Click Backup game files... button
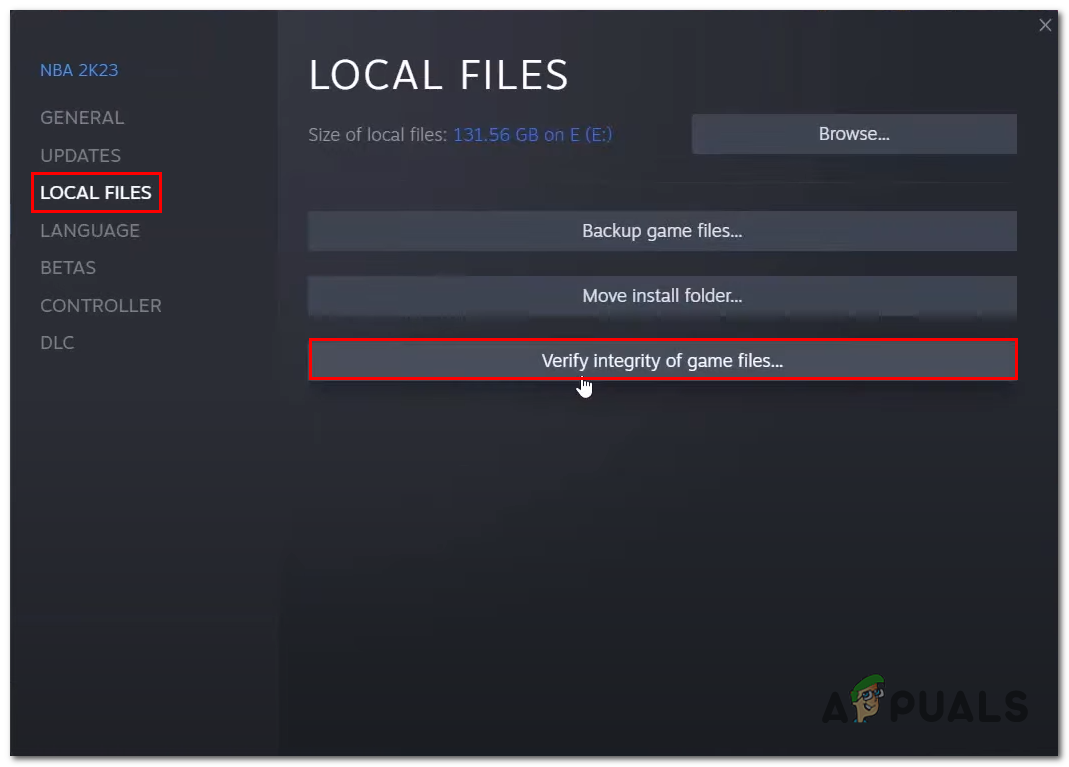Image resolution: width=1069 pixels, height=767 pixels. tap(662, 231)
